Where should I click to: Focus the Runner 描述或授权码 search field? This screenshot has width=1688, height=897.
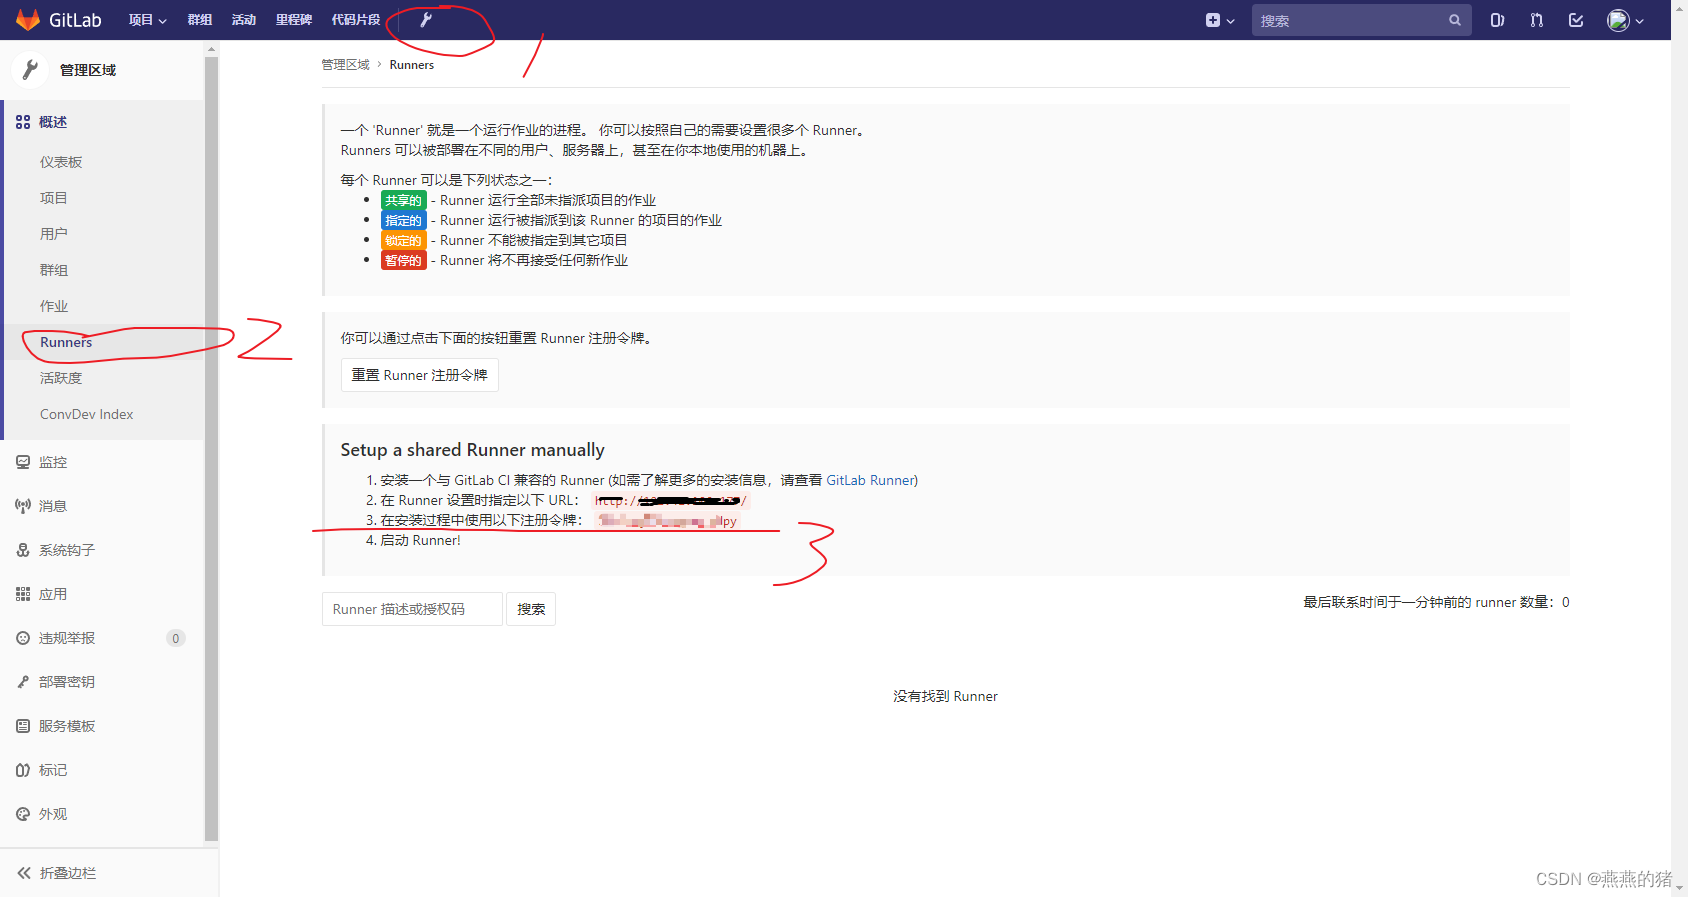coord(412,609)
